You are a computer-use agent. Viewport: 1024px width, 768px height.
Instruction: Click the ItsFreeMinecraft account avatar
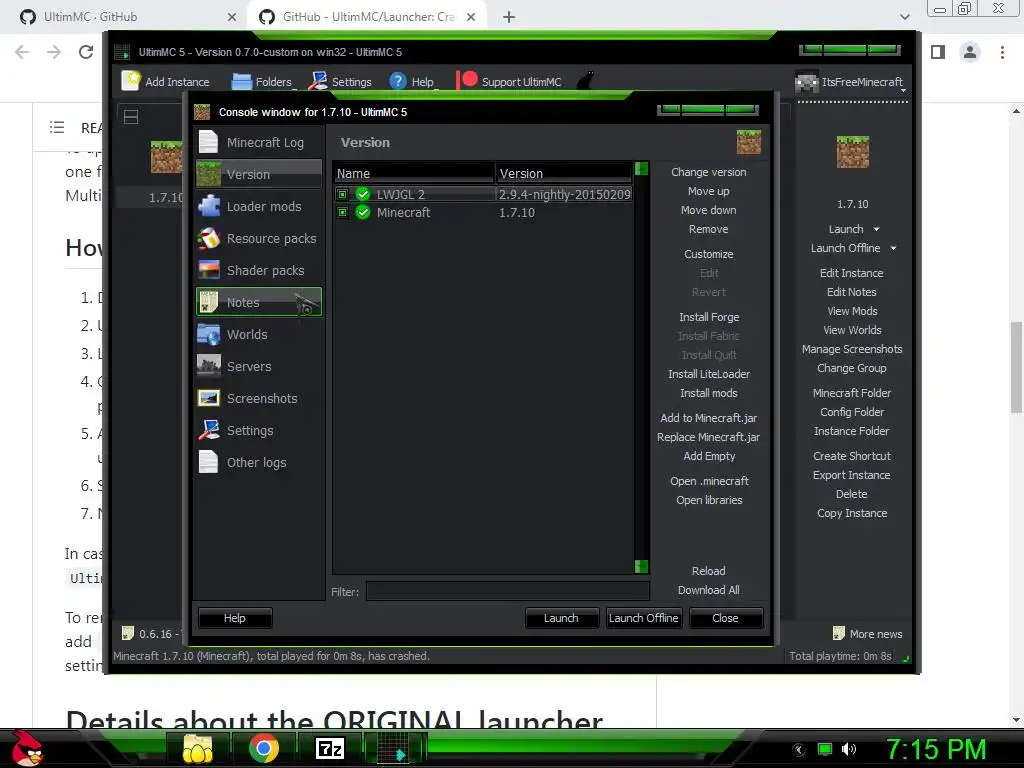click(x=807, y=82)
